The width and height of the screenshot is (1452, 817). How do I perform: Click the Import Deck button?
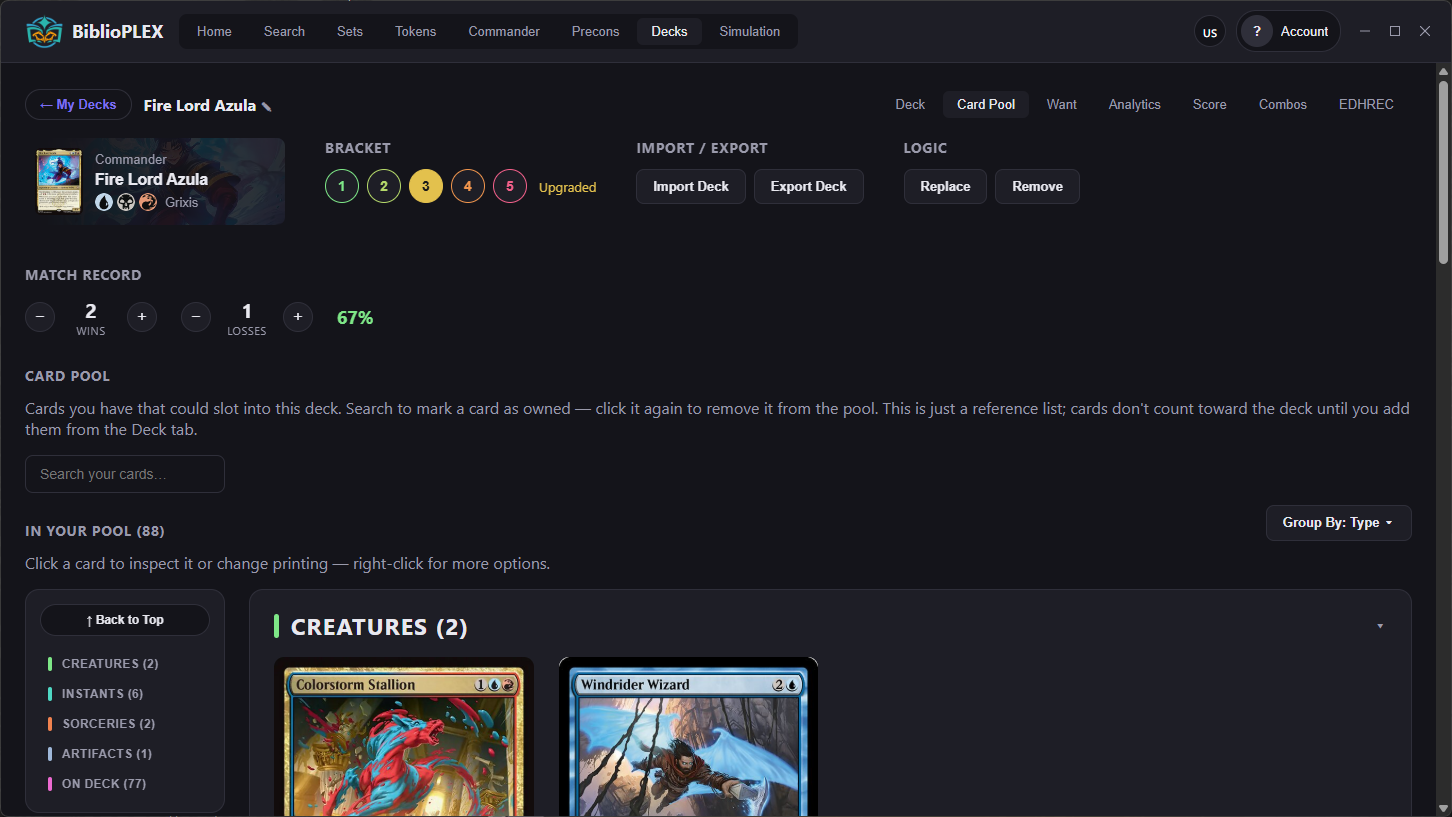691,187
